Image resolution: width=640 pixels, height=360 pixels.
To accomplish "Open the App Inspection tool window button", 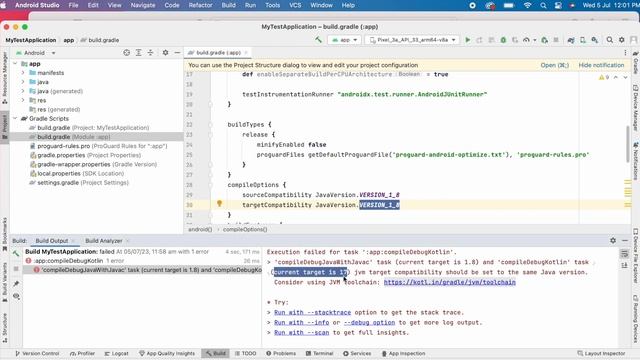I will pos(403,353).
